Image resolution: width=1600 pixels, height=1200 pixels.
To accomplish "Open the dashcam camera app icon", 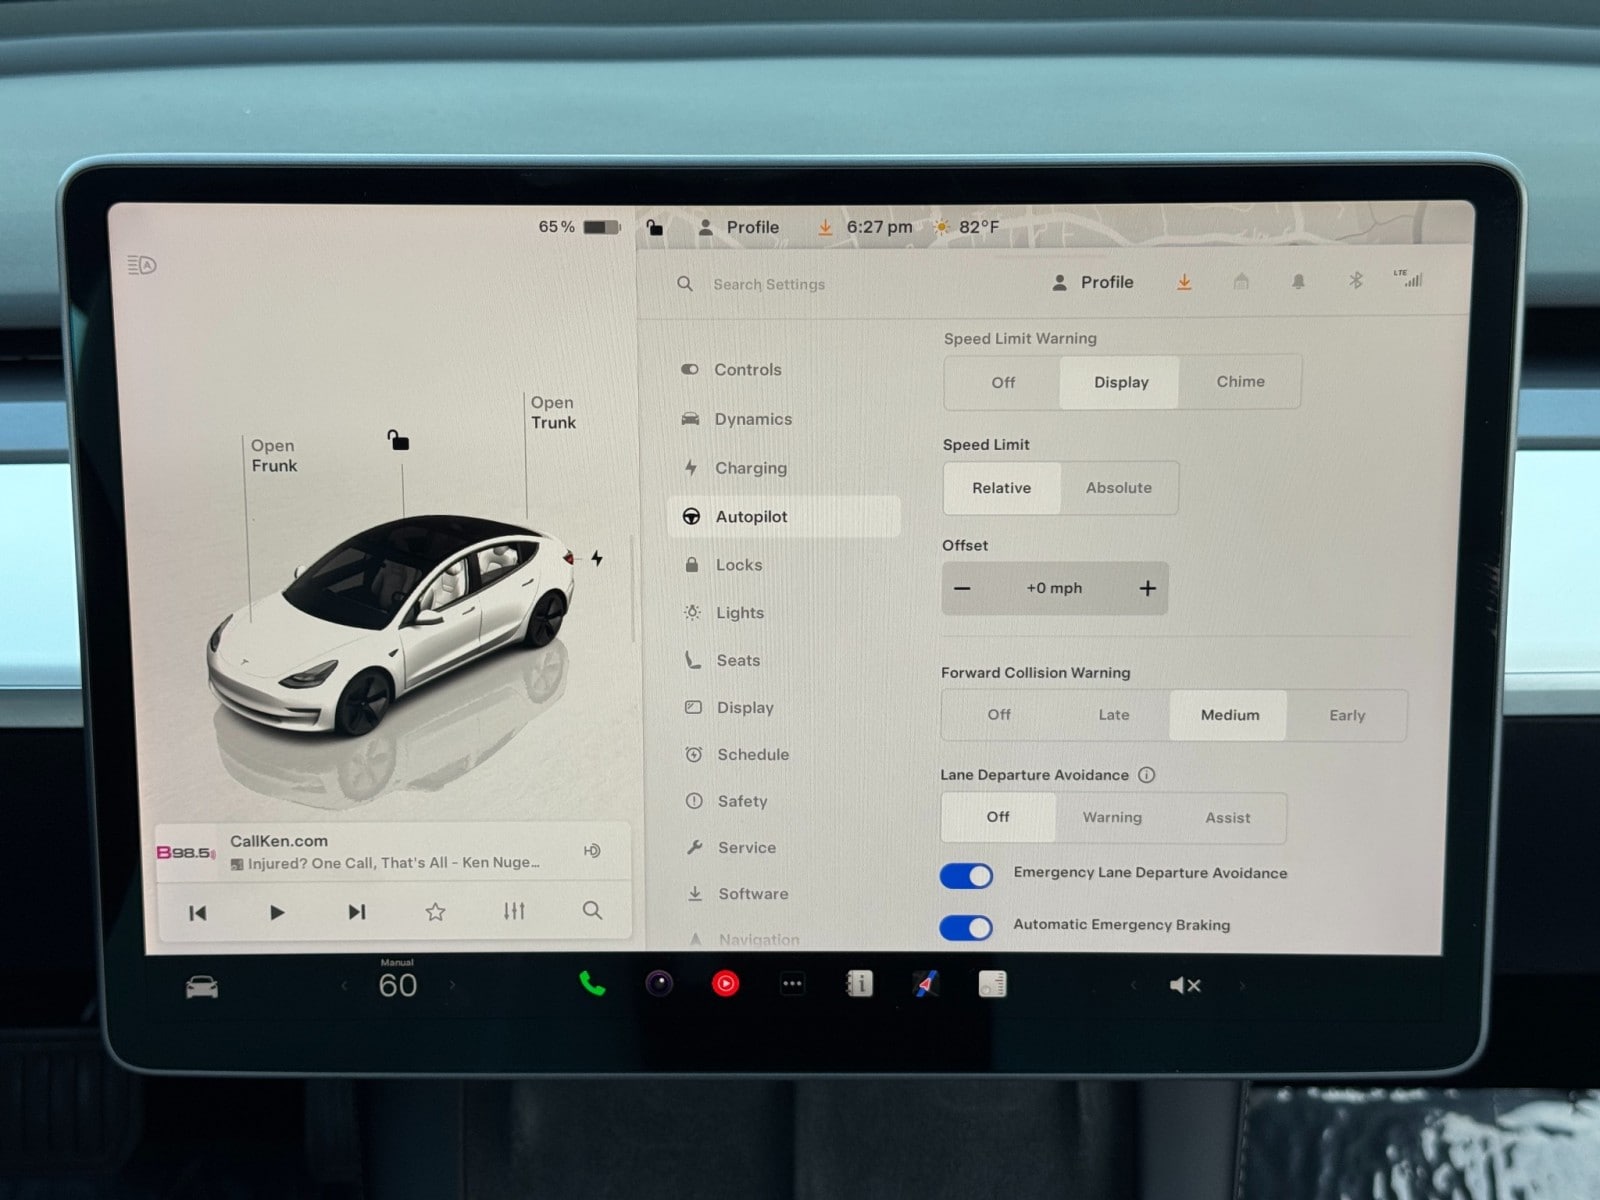I will (659, 984).
